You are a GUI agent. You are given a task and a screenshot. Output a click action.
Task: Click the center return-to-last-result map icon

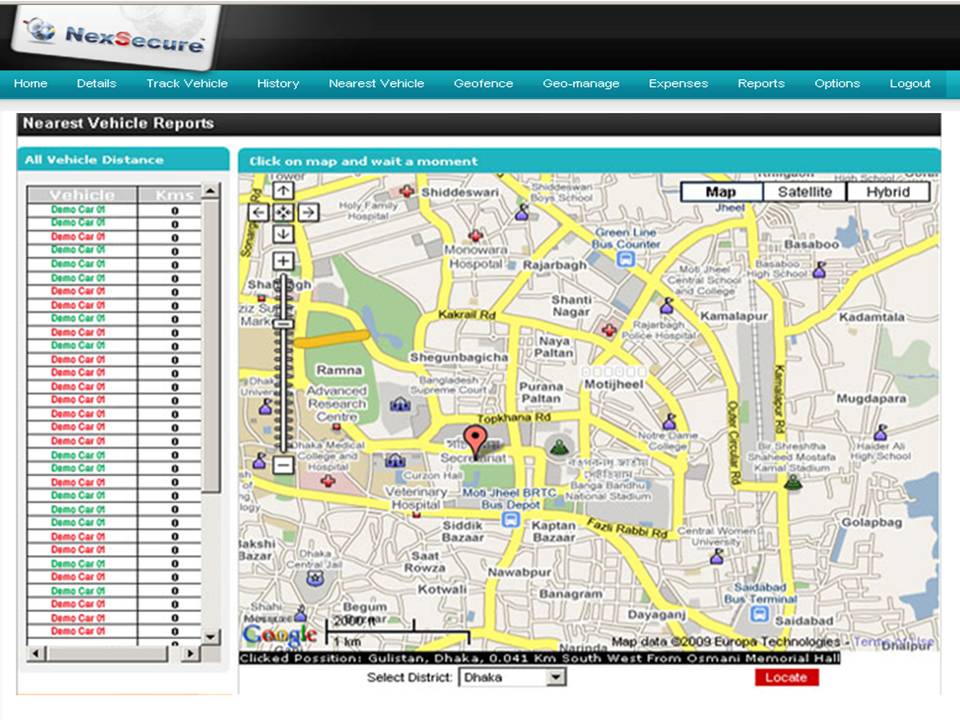(283, 212)
